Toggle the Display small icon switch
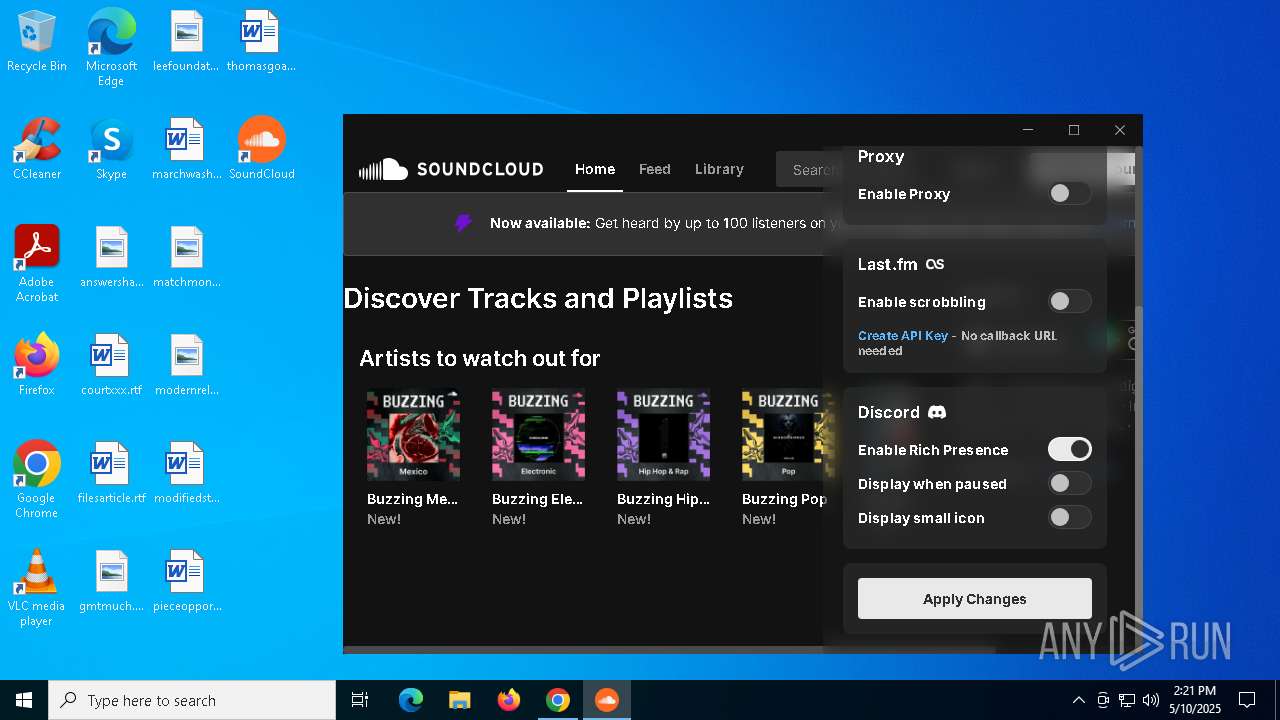 [1069, 517]
